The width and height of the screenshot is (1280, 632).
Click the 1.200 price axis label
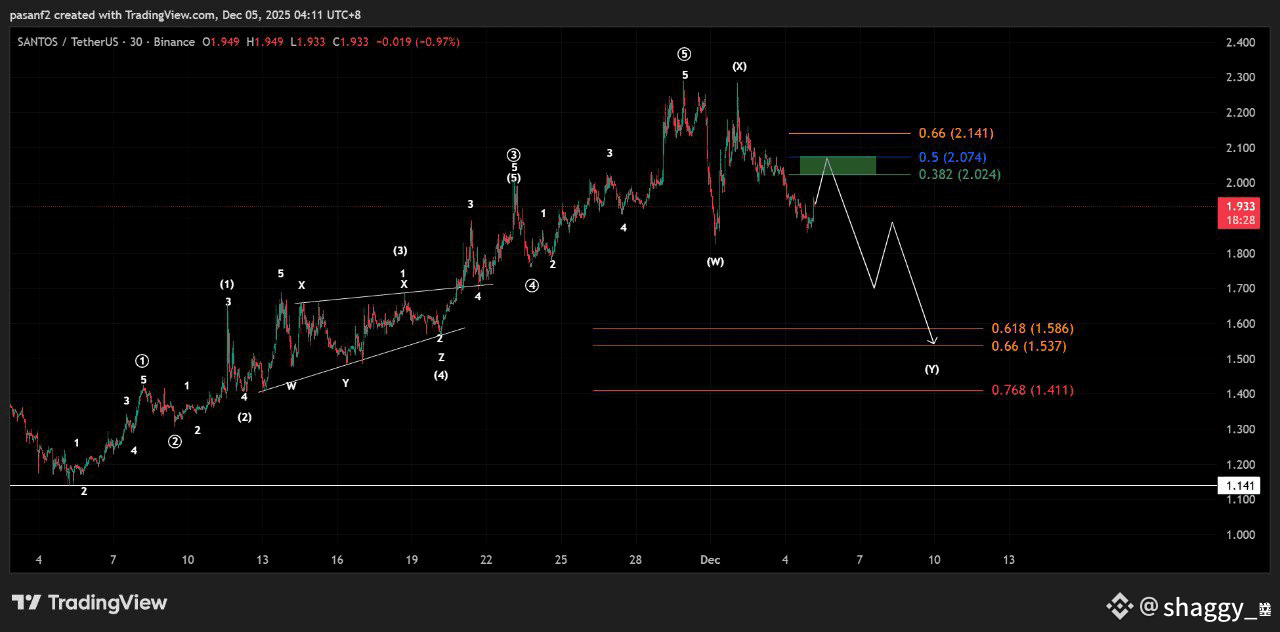1240,464
